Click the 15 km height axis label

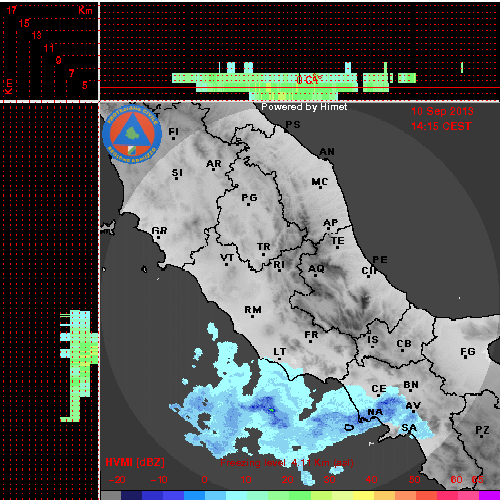pos(24,23)
